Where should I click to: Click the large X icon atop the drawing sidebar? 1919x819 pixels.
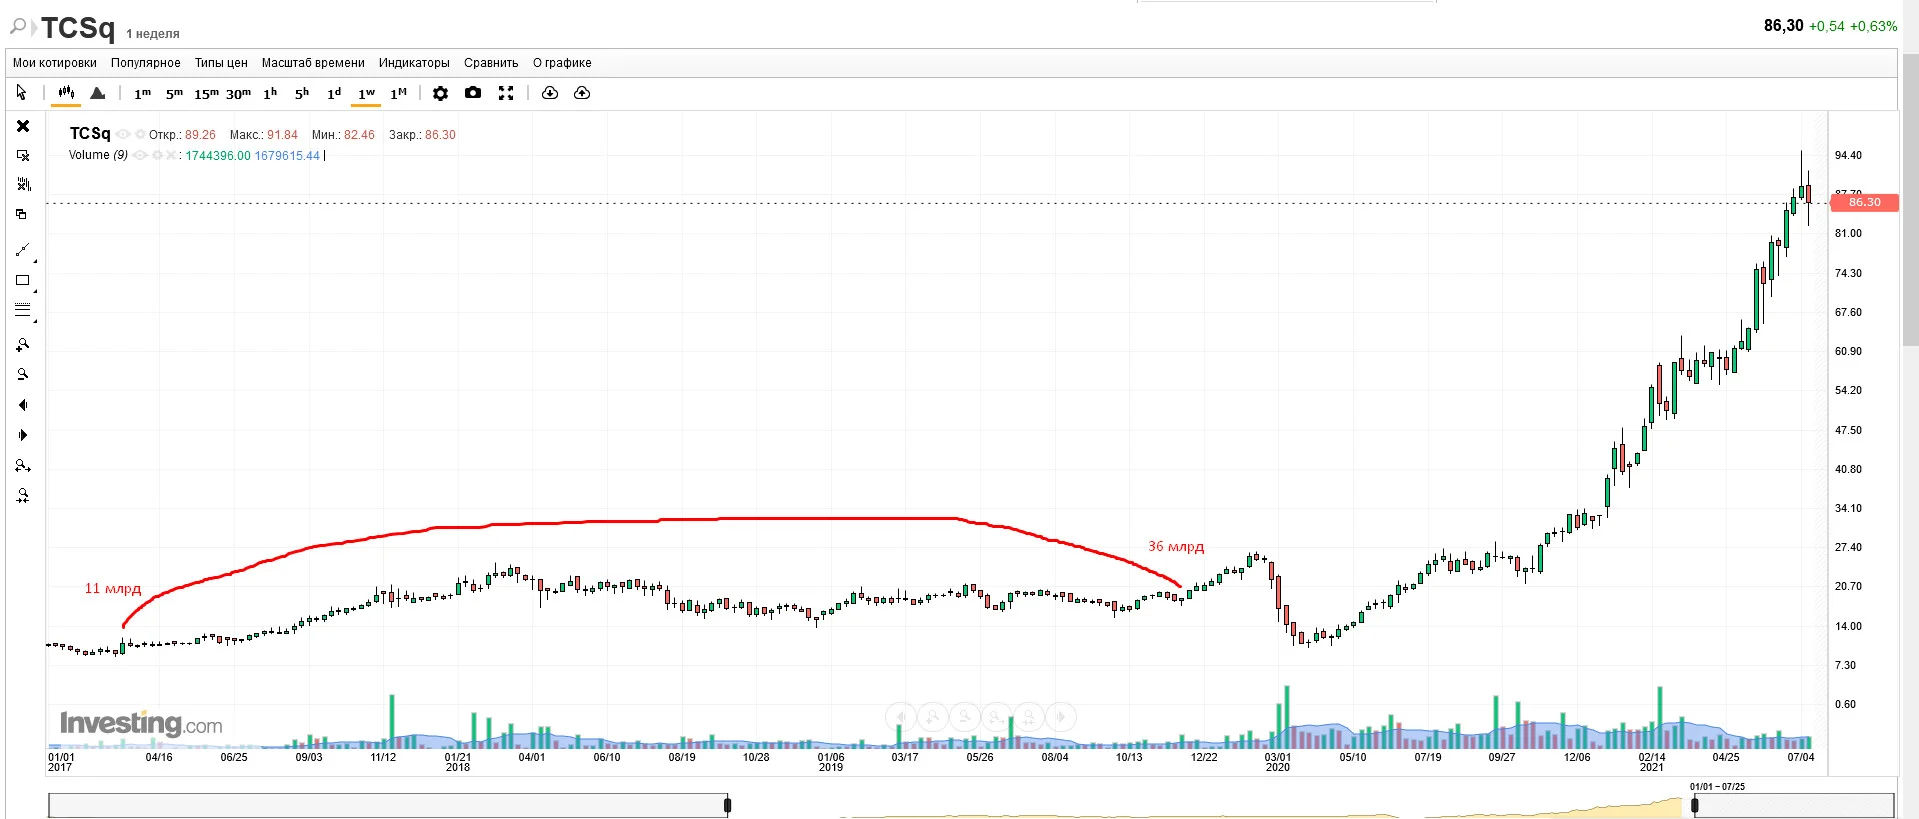(x=23, y=126)
